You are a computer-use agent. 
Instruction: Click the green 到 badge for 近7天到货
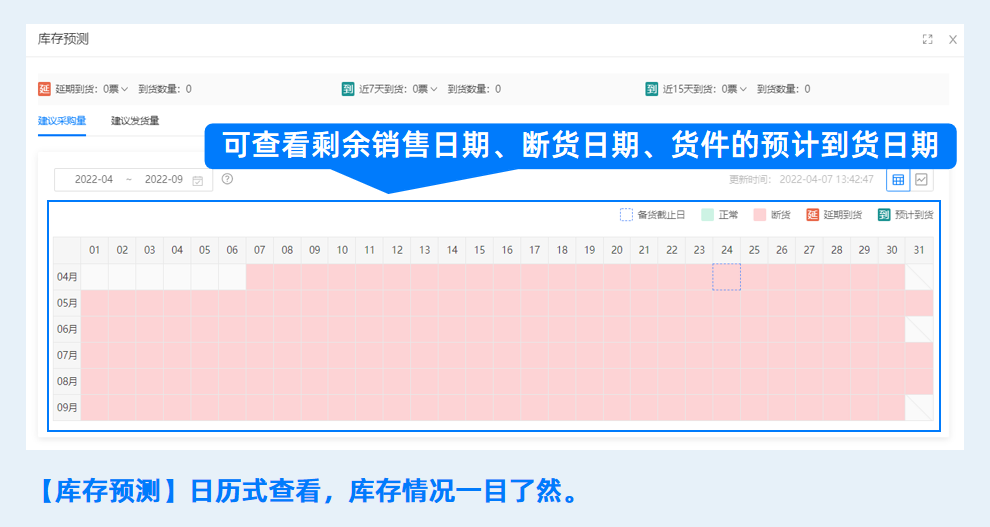coord(348,89)
